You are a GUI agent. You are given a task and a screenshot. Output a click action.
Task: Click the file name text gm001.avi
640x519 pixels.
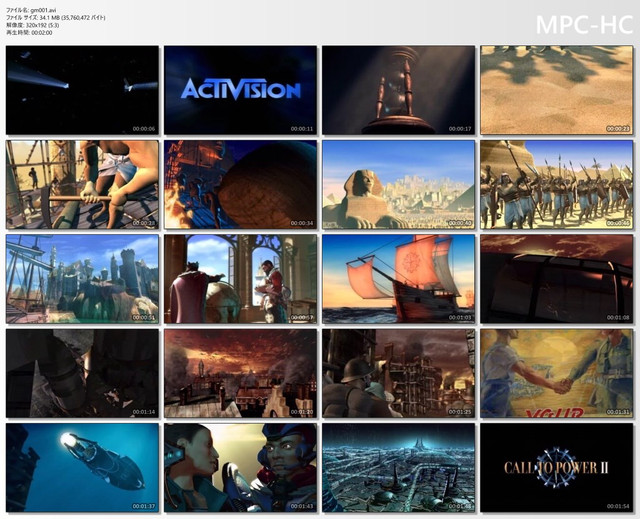(x=43, y=10)
